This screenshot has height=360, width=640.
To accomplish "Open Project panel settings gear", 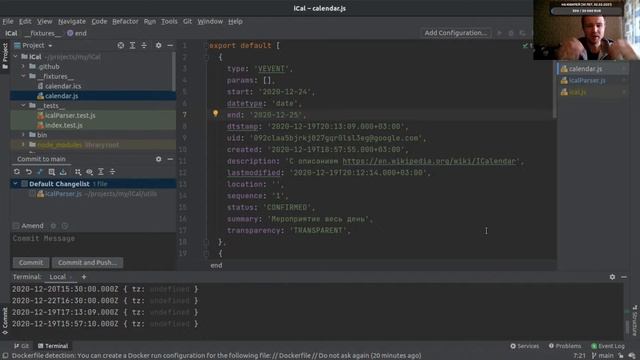I will pyautogui.click(x=158, y=45).
